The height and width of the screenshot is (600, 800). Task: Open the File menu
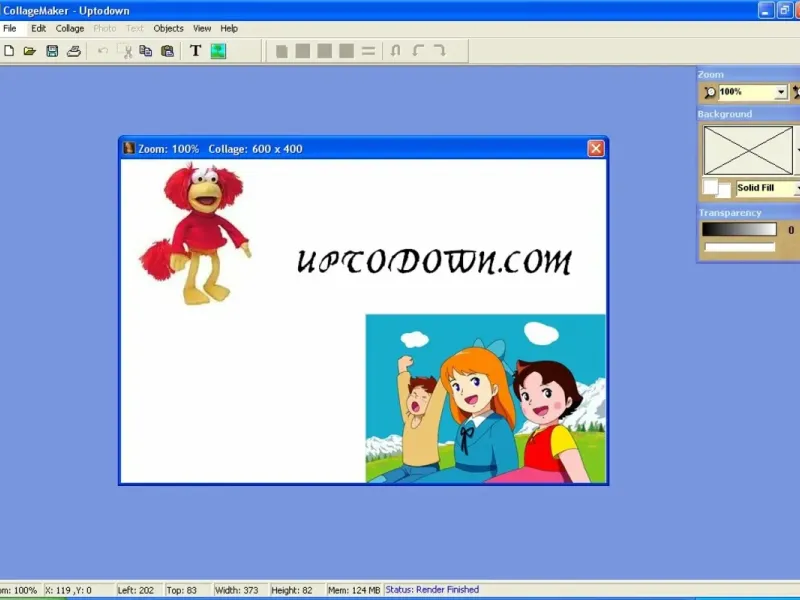pyautogui.click(x=10, y=29)
